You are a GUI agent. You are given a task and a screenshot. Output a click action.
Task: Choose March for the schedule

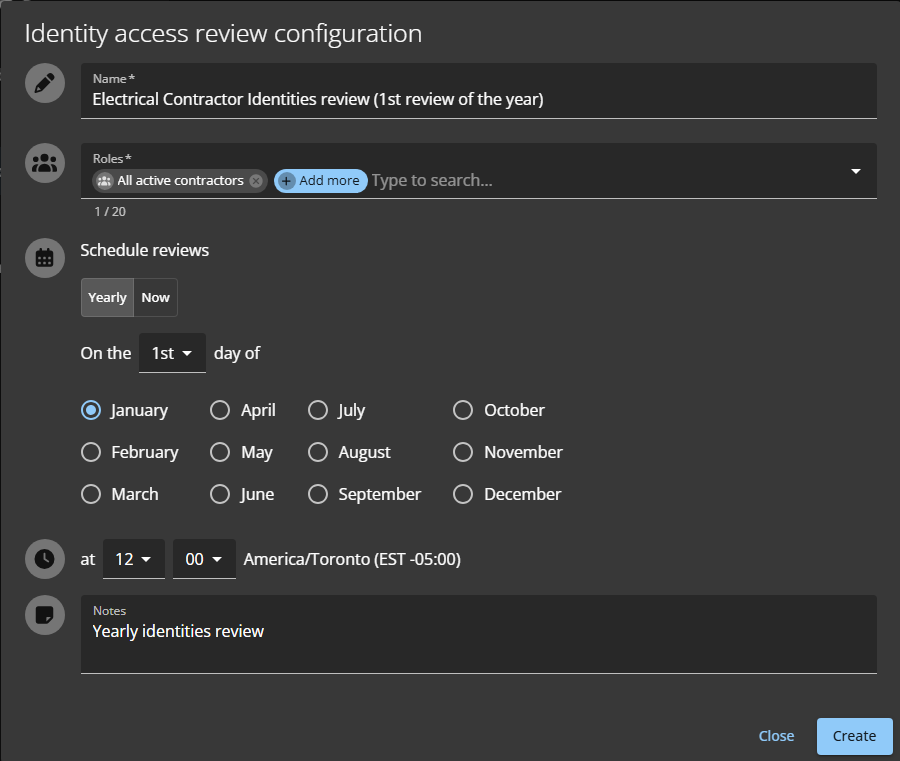coord(91,494)
